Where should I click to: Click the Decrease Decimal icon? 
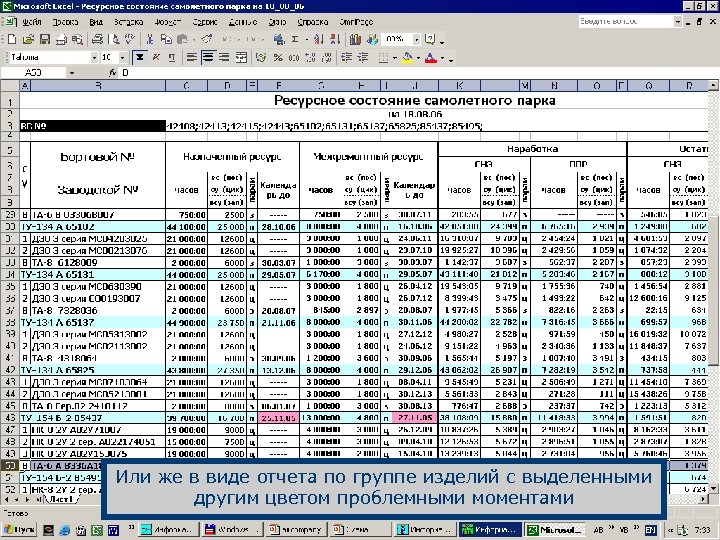326,57
